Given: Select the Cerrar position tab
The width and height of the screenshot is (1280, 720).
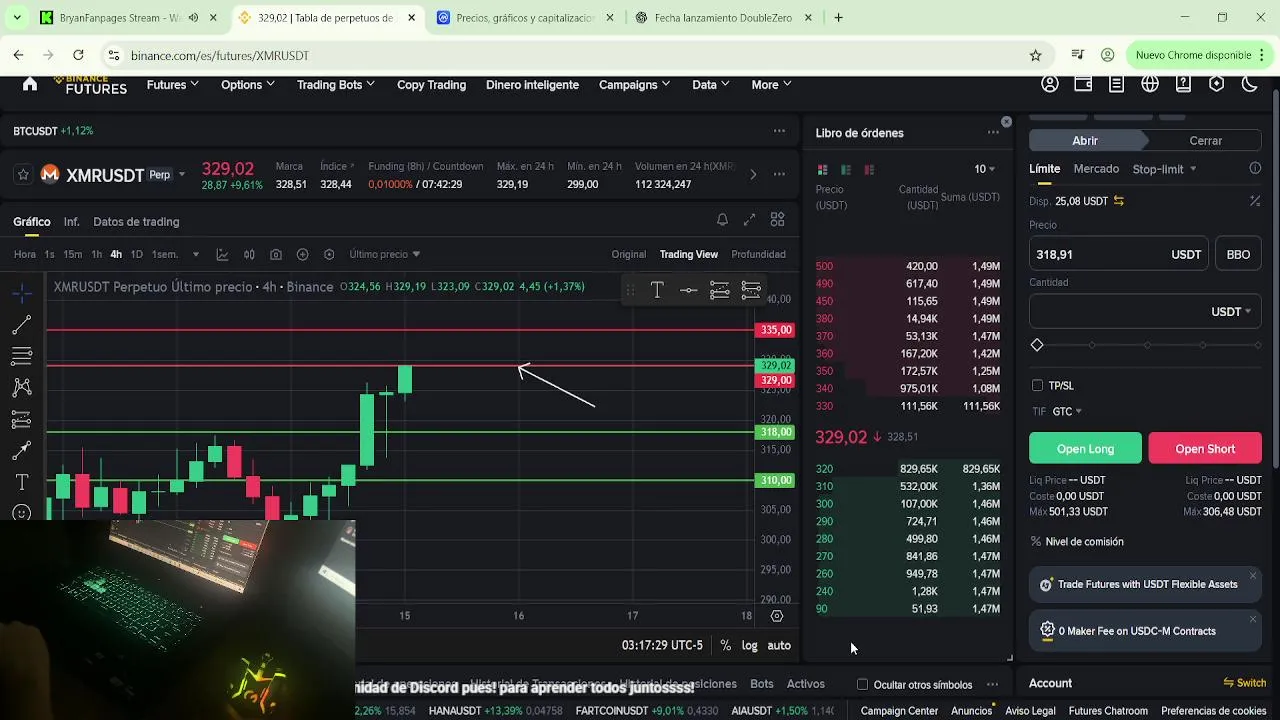Looking at the screenshot, I should [1205, 141].
